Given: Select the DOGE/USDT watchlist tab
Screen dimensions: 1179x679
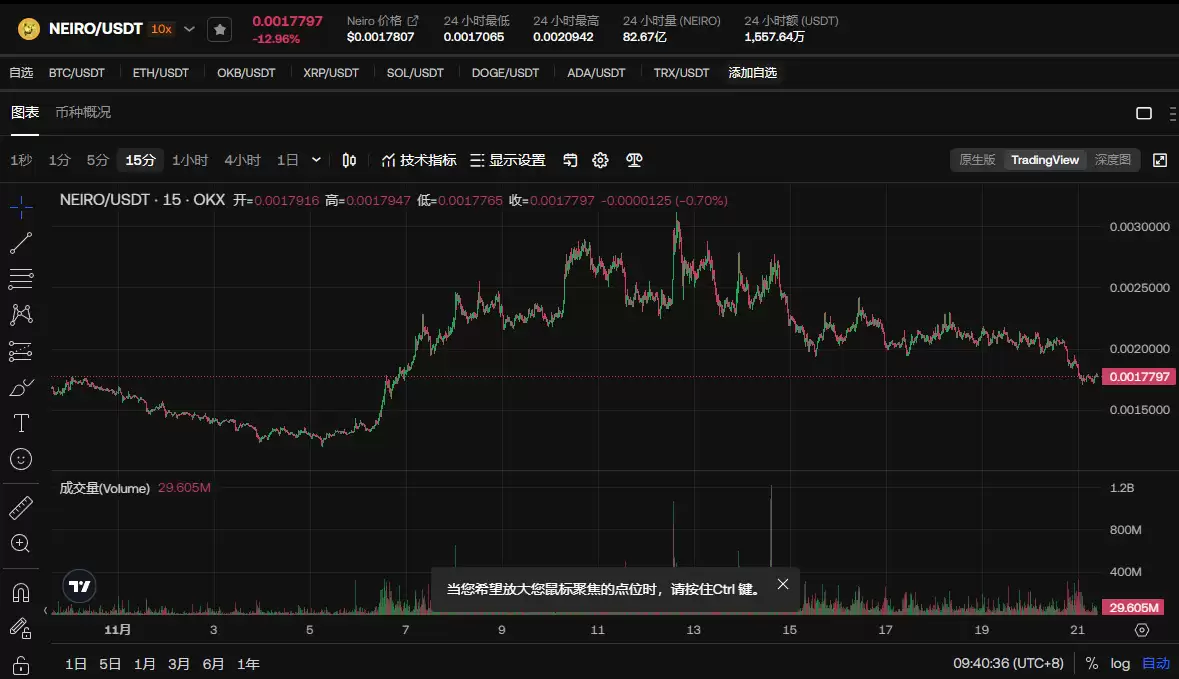Looking at the screenshot, I should click(x=505, y=72).
